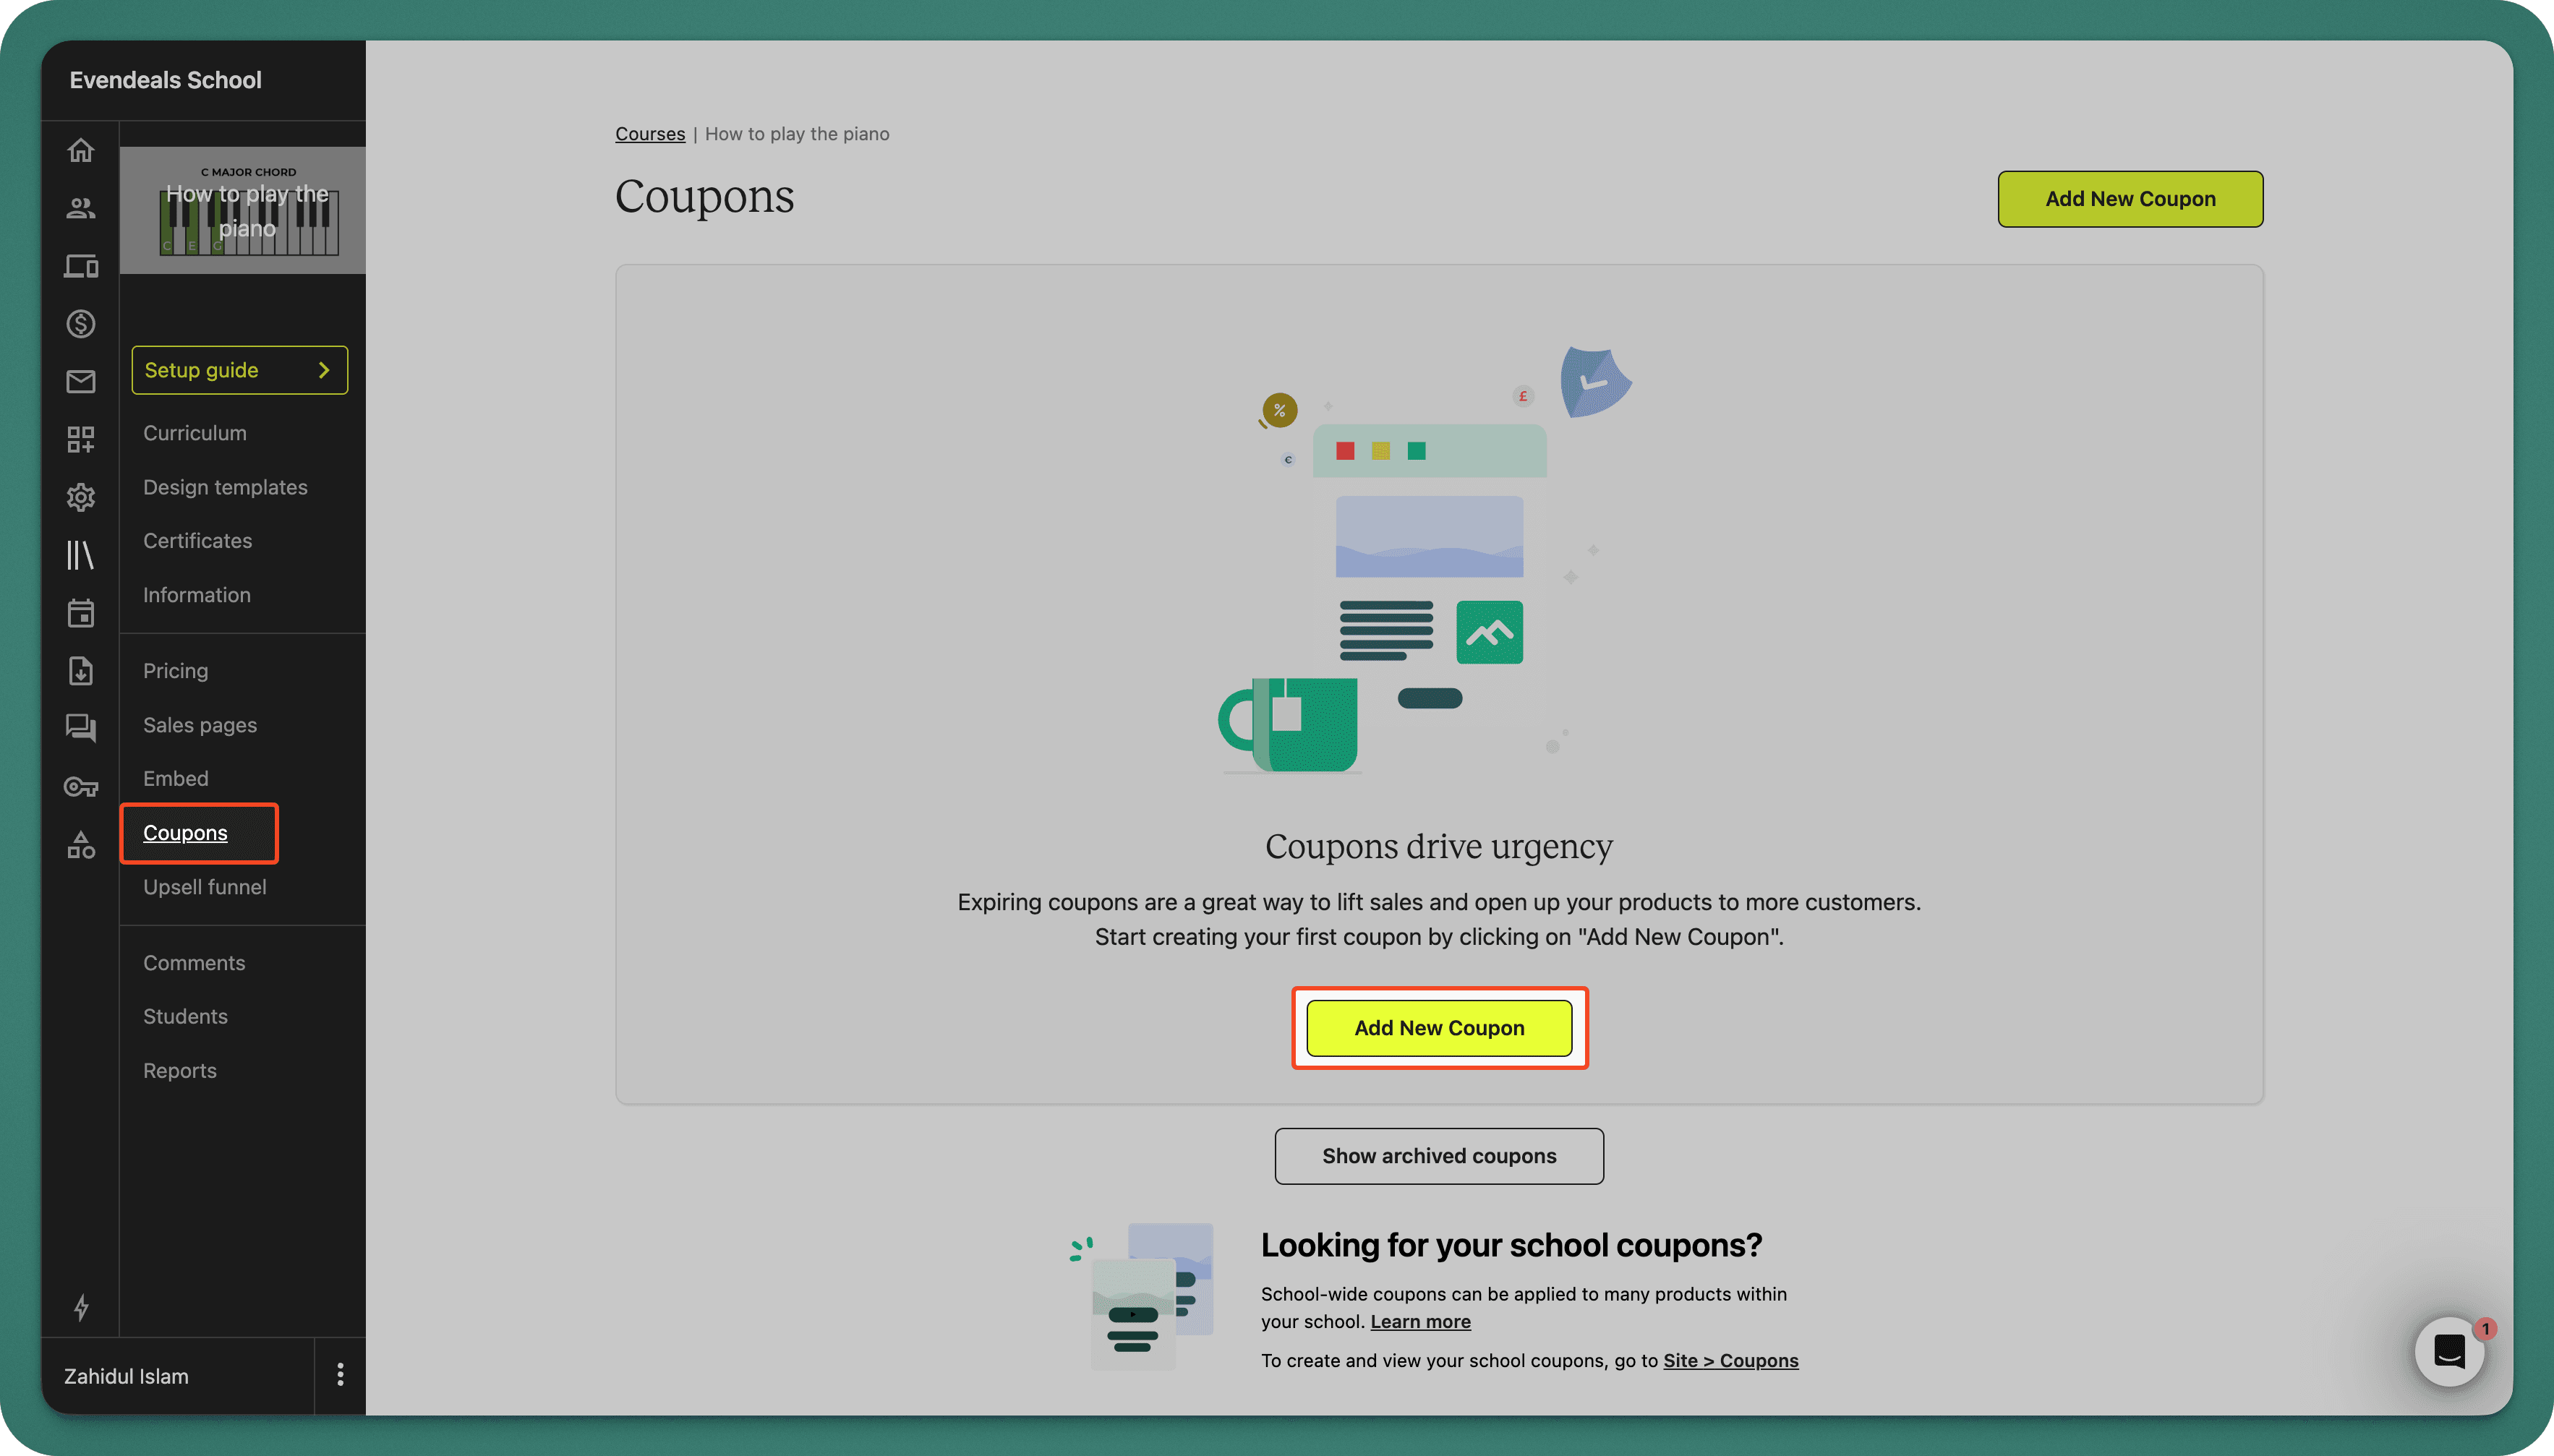Viewport: 2554px width, 1456px height.
Task: Click the admin key icon
Action: pyautogui.click(x=81, y=787)
